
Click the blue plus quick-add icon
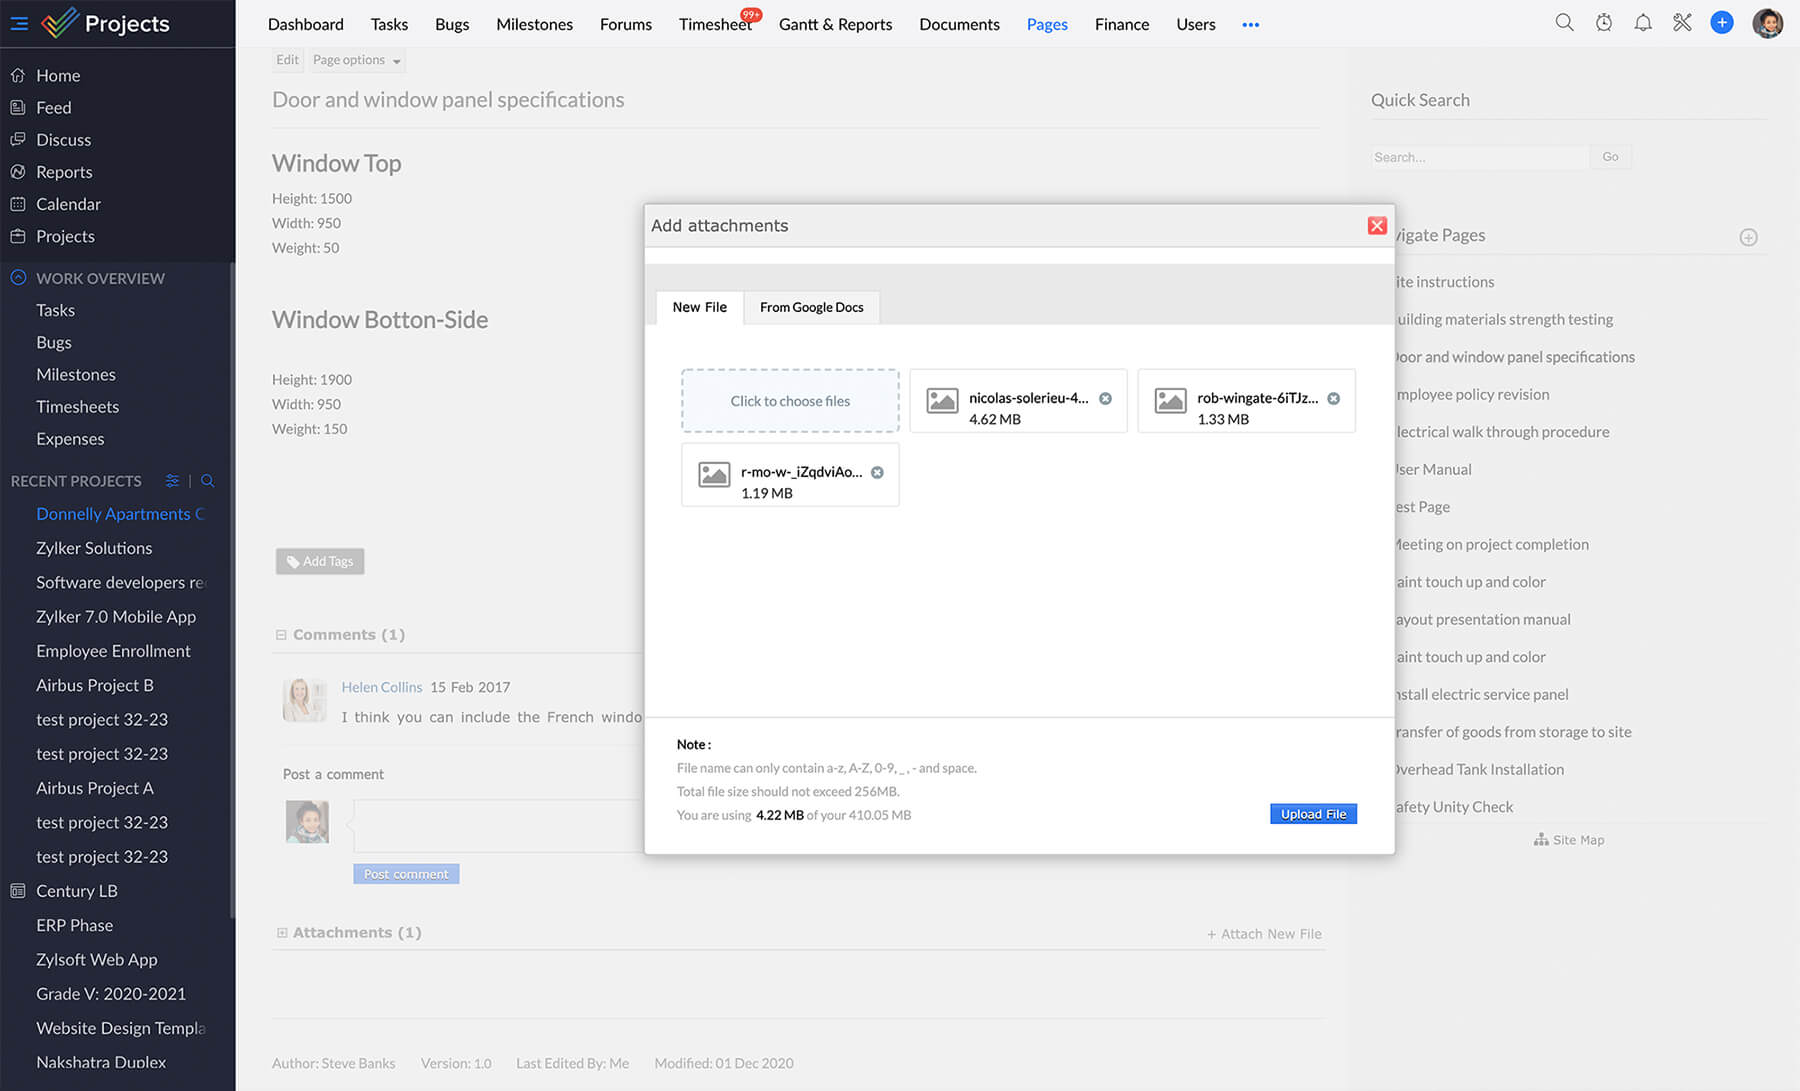click(1721, 23)
